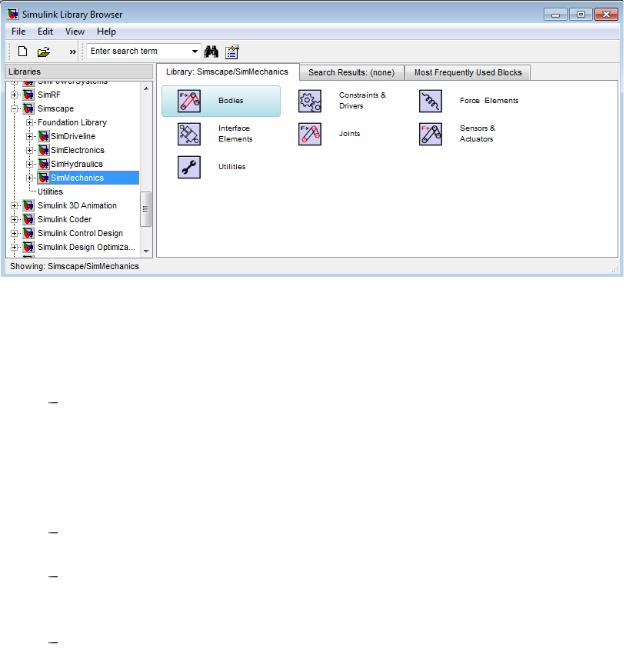This screenshot has width=624, height=652.
Task: Click the New model toolbar icon
Action: pyautogui.click(x=22, y=51)
